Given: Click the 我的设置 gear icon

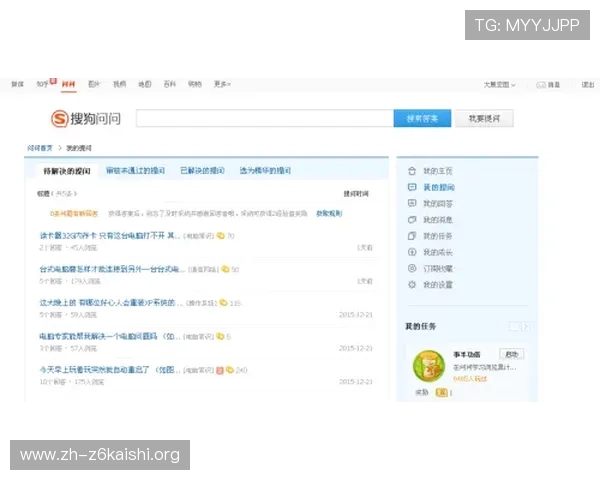Looking at the screenshot, I should coord(412,284).
